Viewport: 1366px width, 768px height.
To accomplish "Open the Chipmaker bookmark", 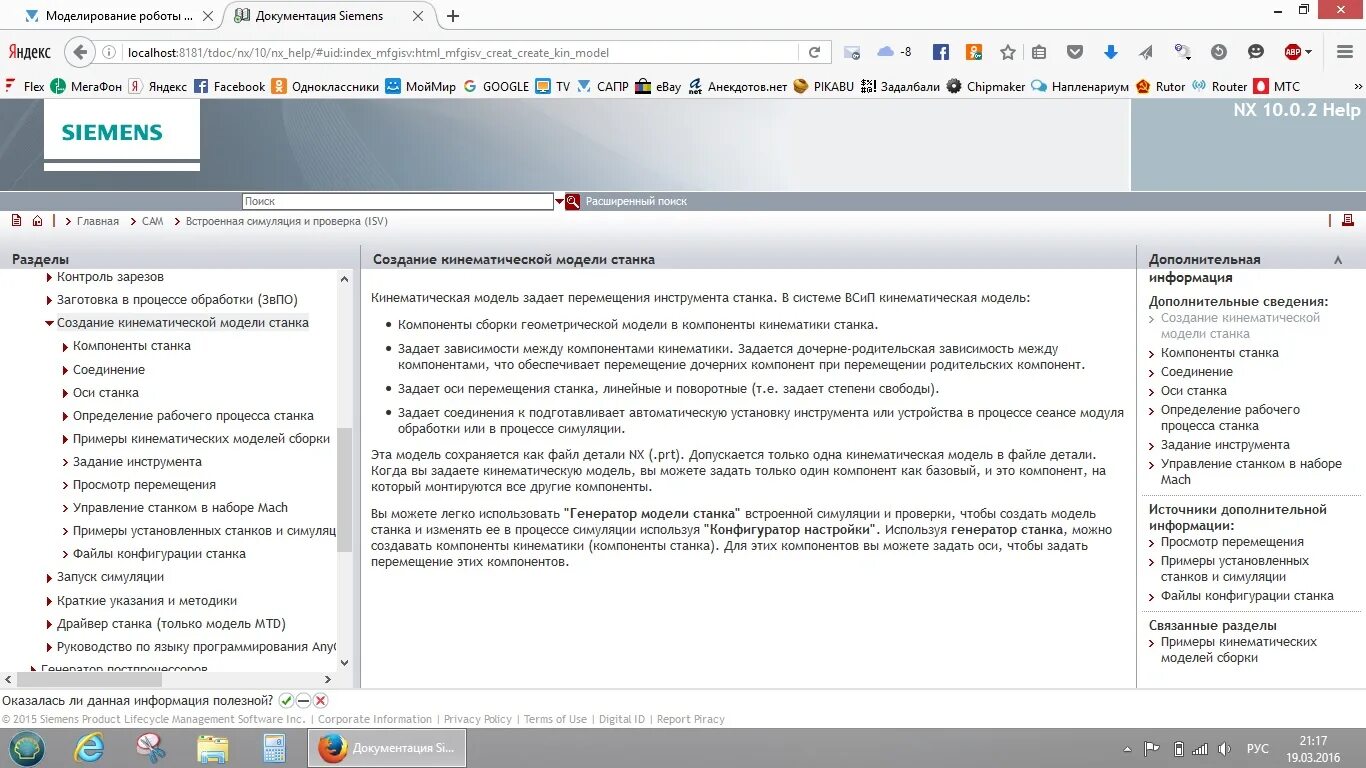I will tap(986, 87).
